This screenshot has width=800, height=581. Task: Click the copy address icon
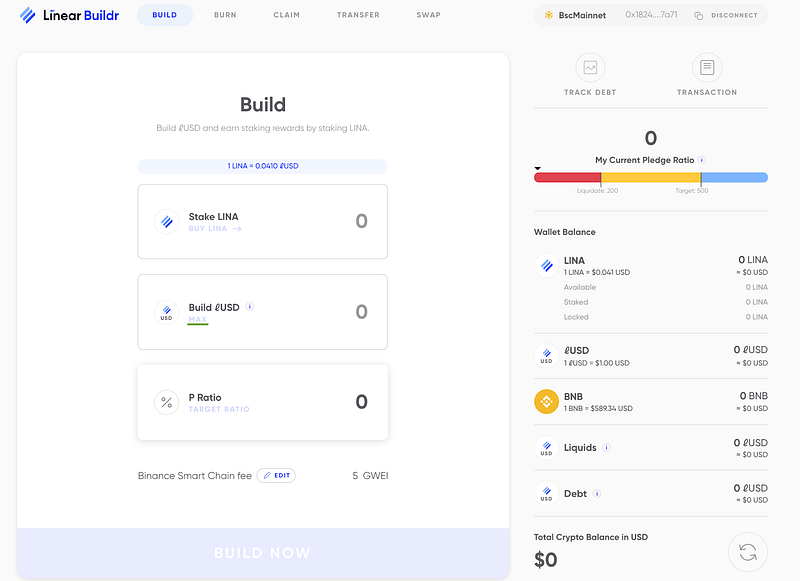pyautogui.click(x=698, y=16)
